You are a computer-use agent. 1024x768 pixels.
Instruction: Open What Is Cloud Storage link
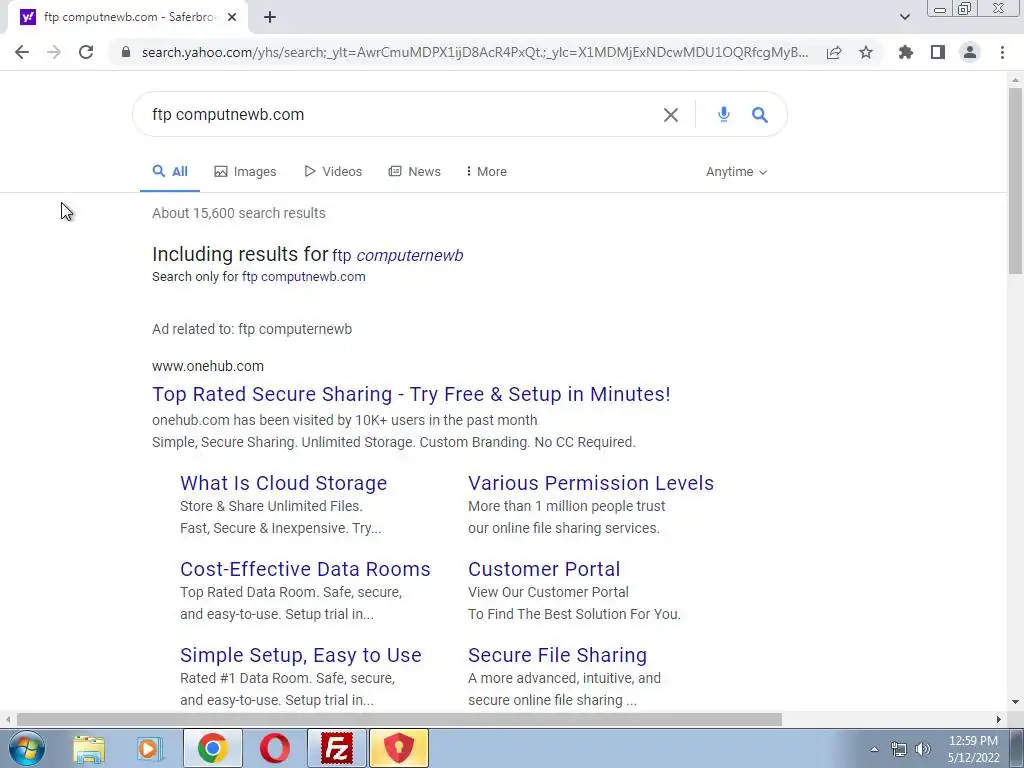[283, 483]
